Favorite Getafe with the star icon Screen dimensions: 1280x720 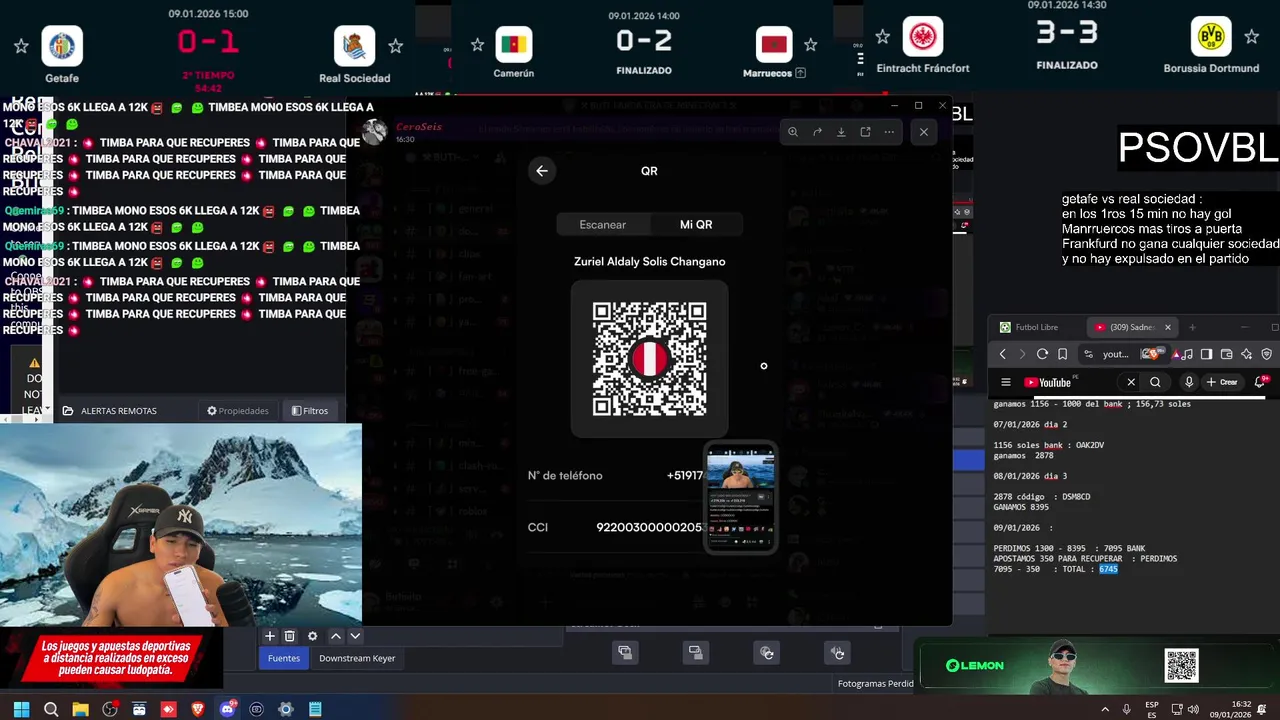(x=21, y=46)
